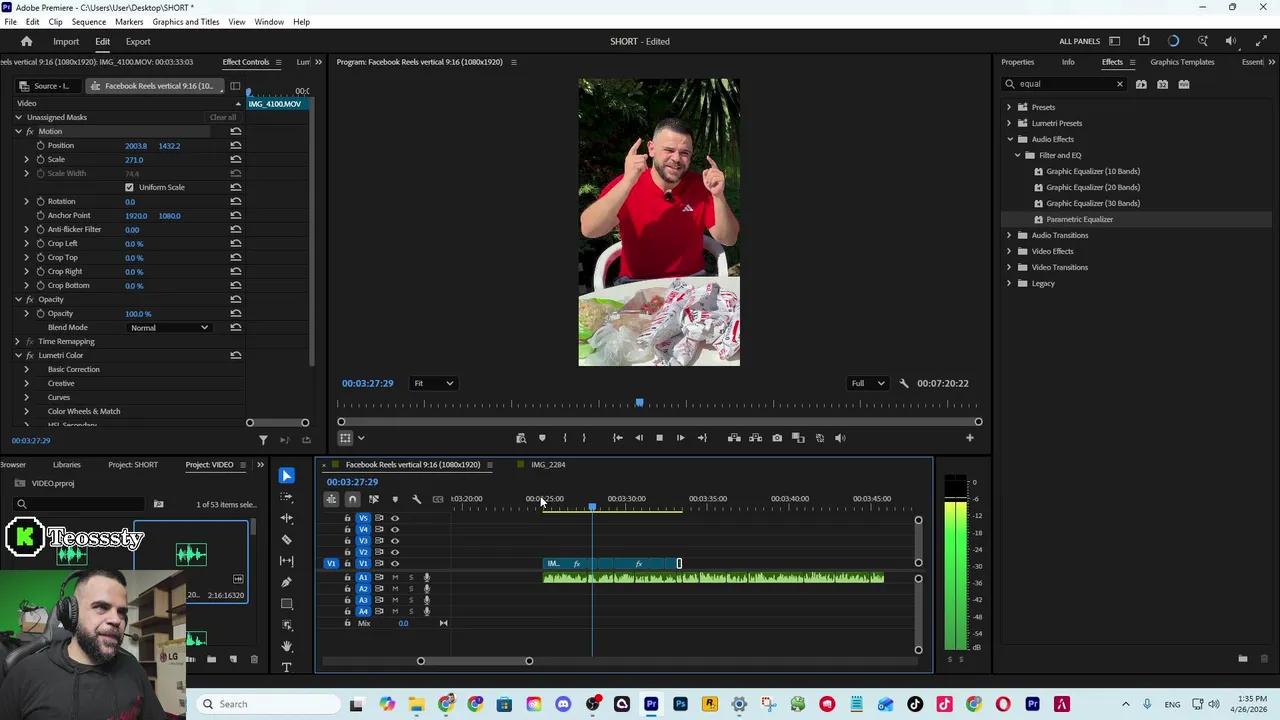The width and height of the screenshot is (1280, 720).
Task: Select the Type tool
Action: click(287, 667)
